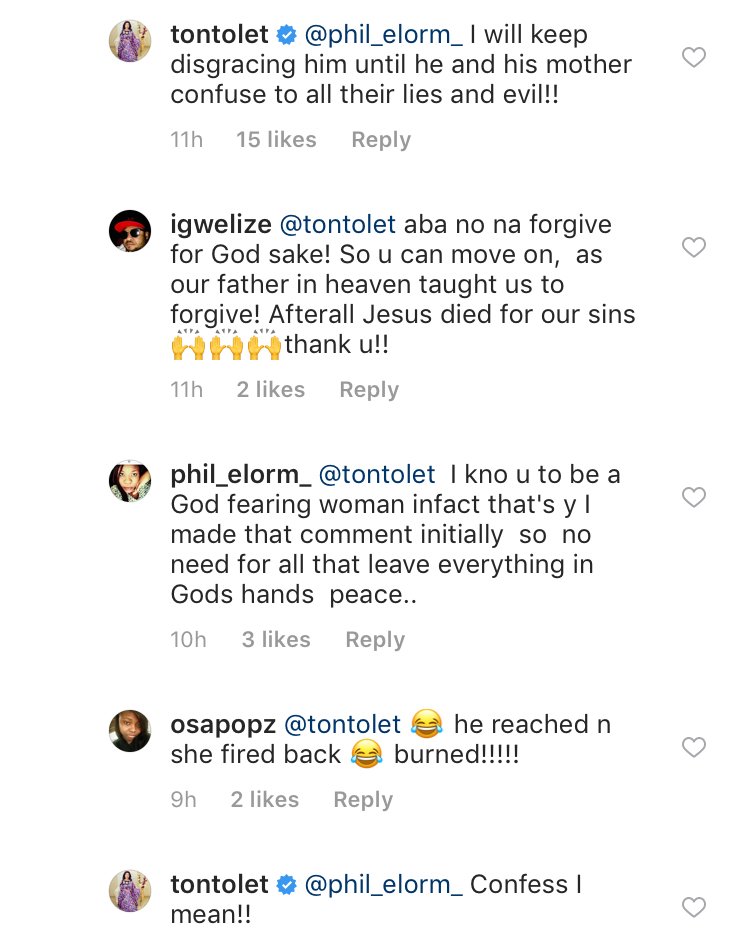
Task: Like tontolet's 'Confess I mean' comment
Action: [693, 907]
